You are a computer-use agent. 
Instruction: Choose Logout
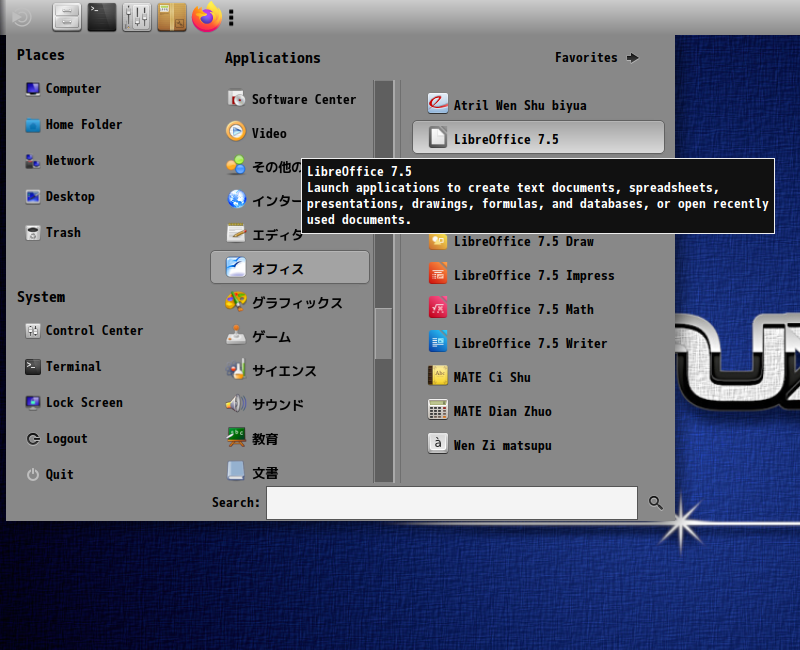click(x=57, y=439)
